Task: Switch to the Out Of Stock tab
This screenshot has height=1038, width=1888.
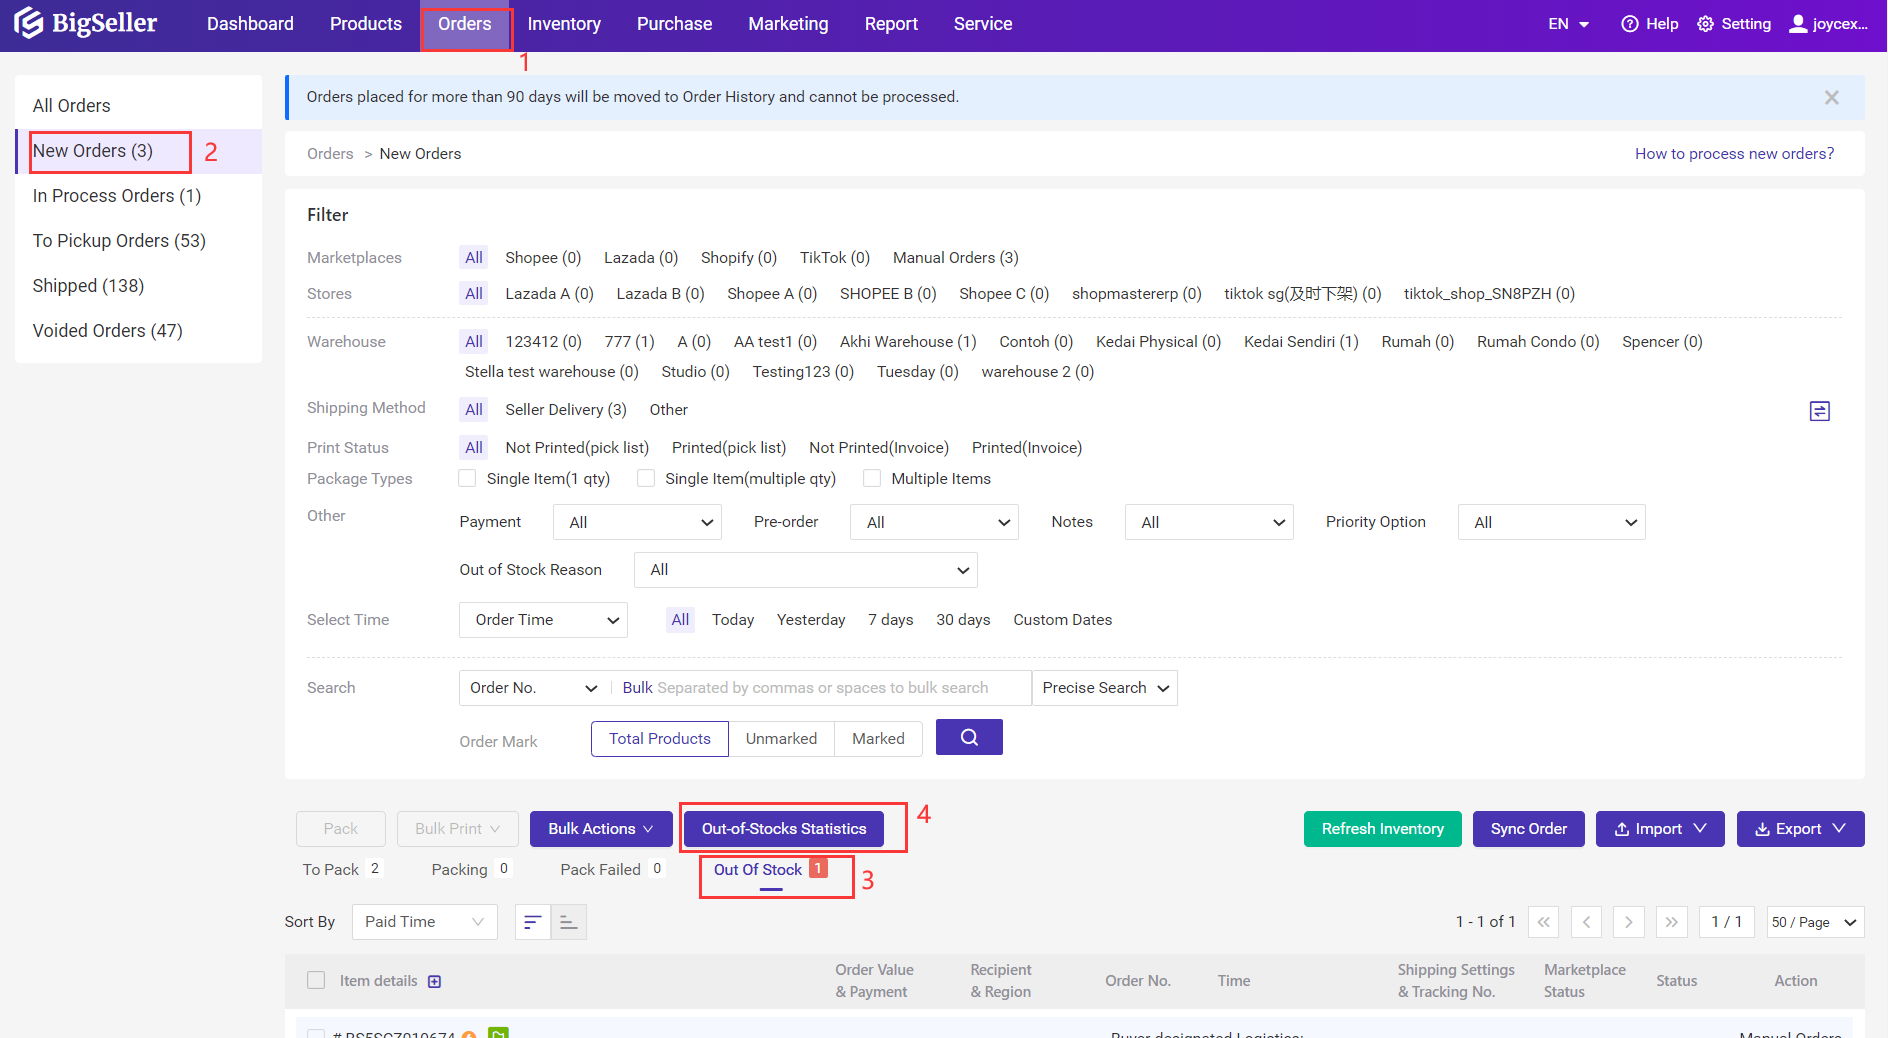Action: (x=770, y=870)
